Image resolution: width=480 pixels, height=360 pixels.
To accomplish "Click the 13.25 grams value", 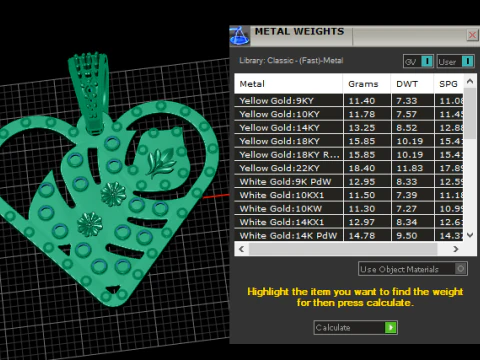I will [362, 128].
